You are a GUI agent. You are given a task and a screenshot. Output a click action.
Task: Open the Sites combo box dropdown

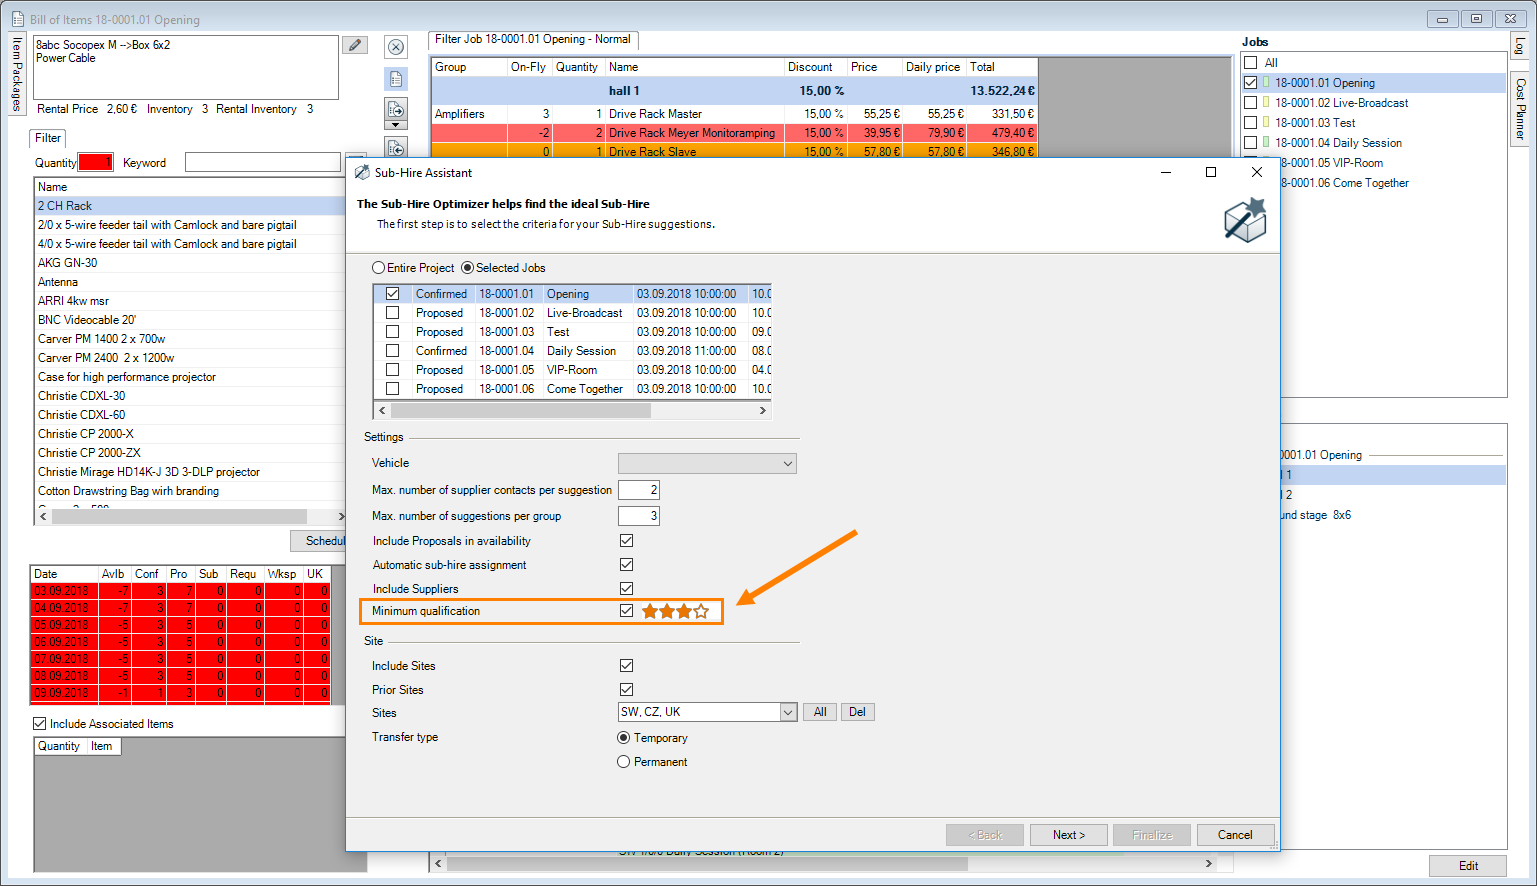coord(788,712)
